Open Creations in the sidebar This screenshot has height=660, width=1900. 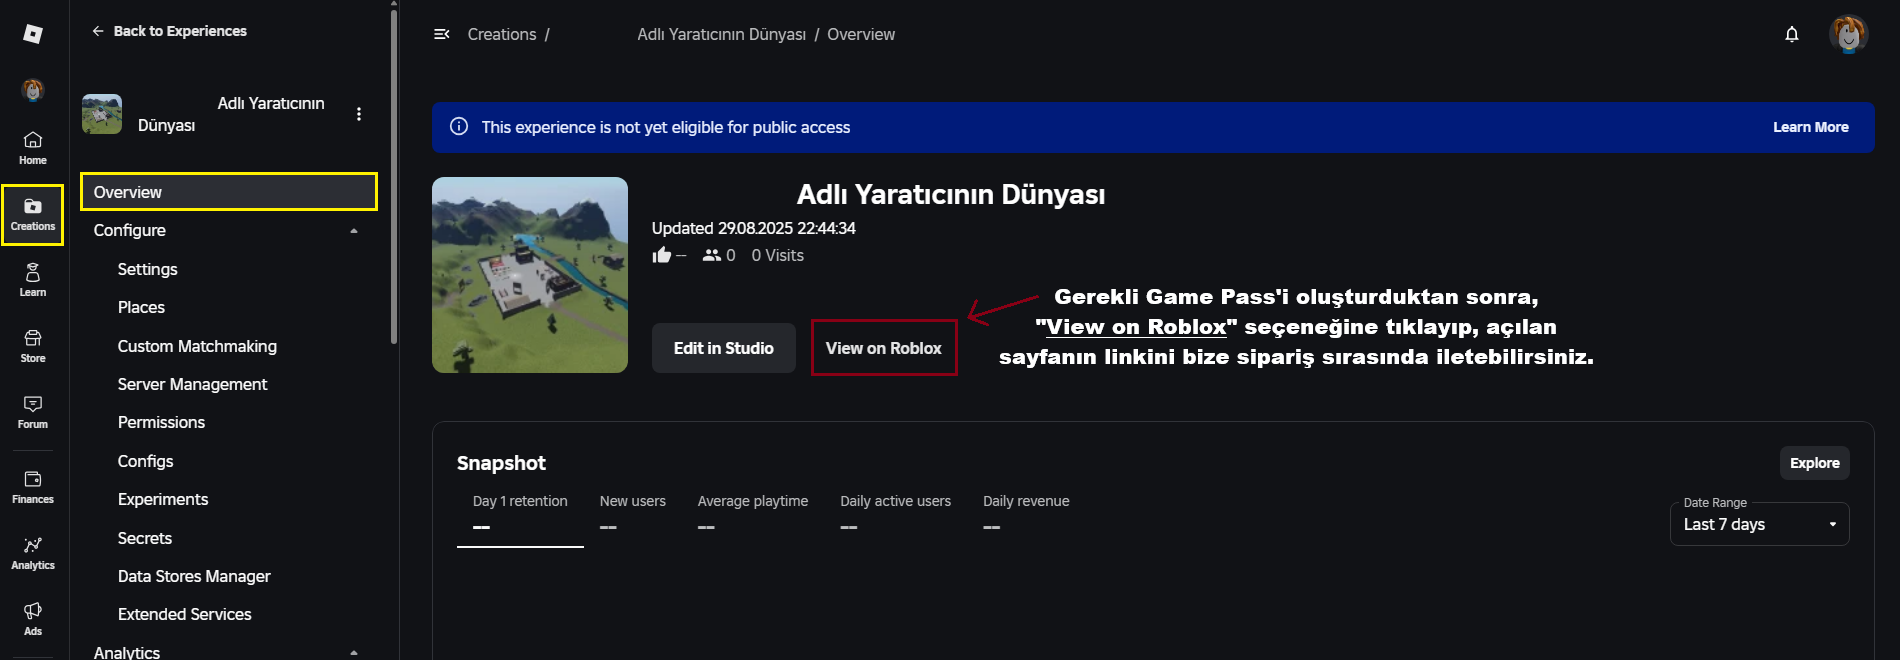pyautogui.click(x=33, y=214)
